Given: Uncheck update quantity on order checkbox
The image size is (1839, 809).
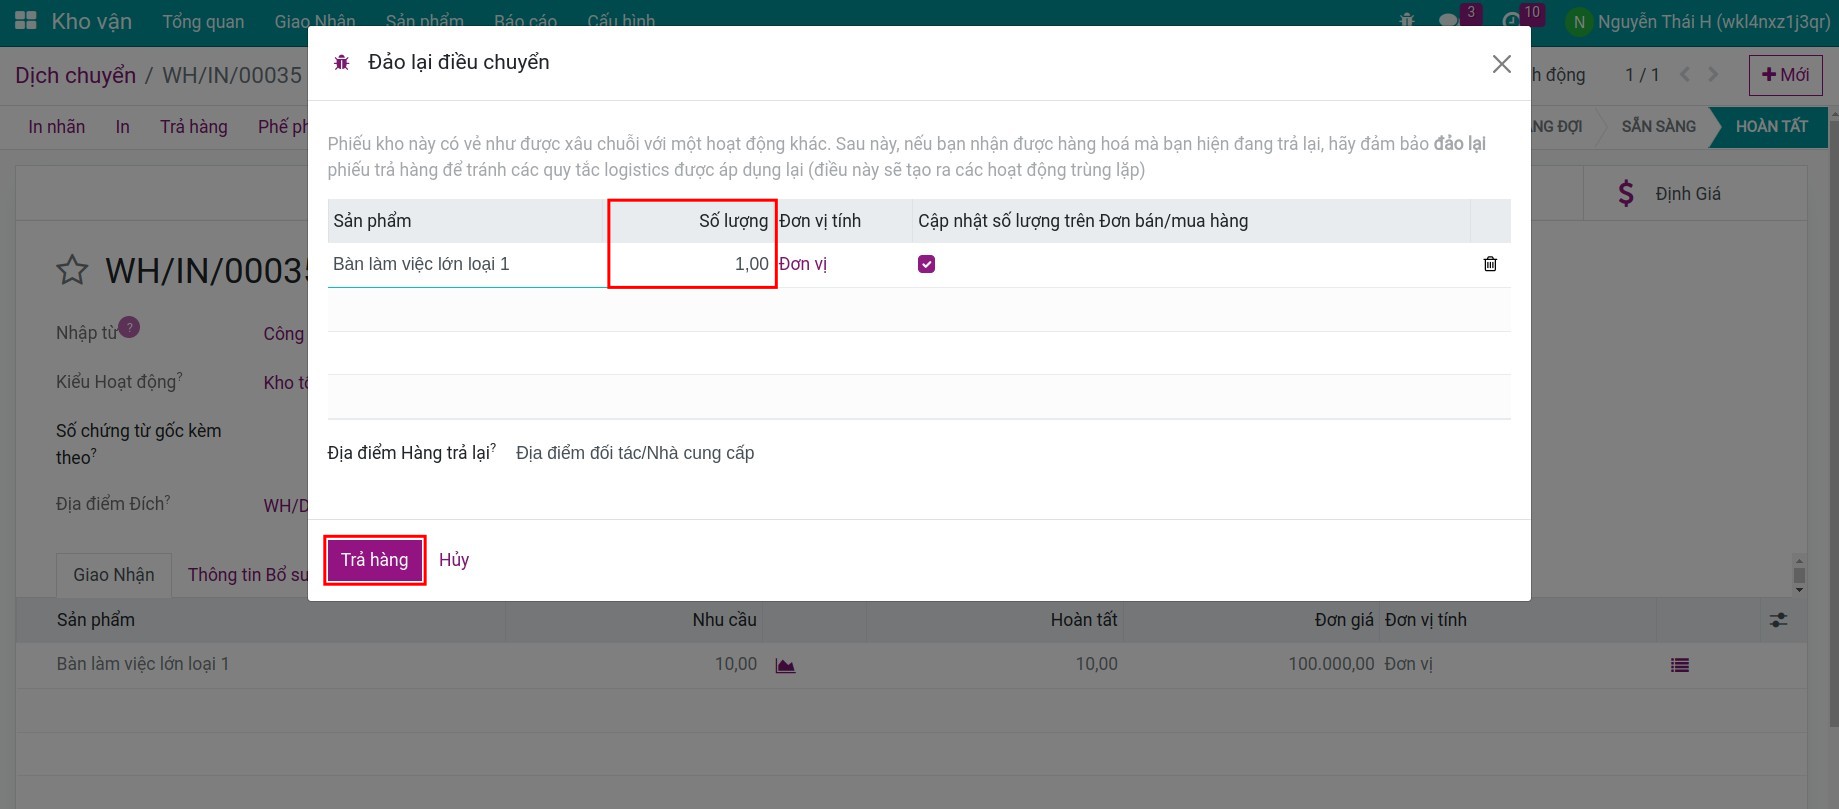Looking at the screenshot, I should tap(926, 264).
